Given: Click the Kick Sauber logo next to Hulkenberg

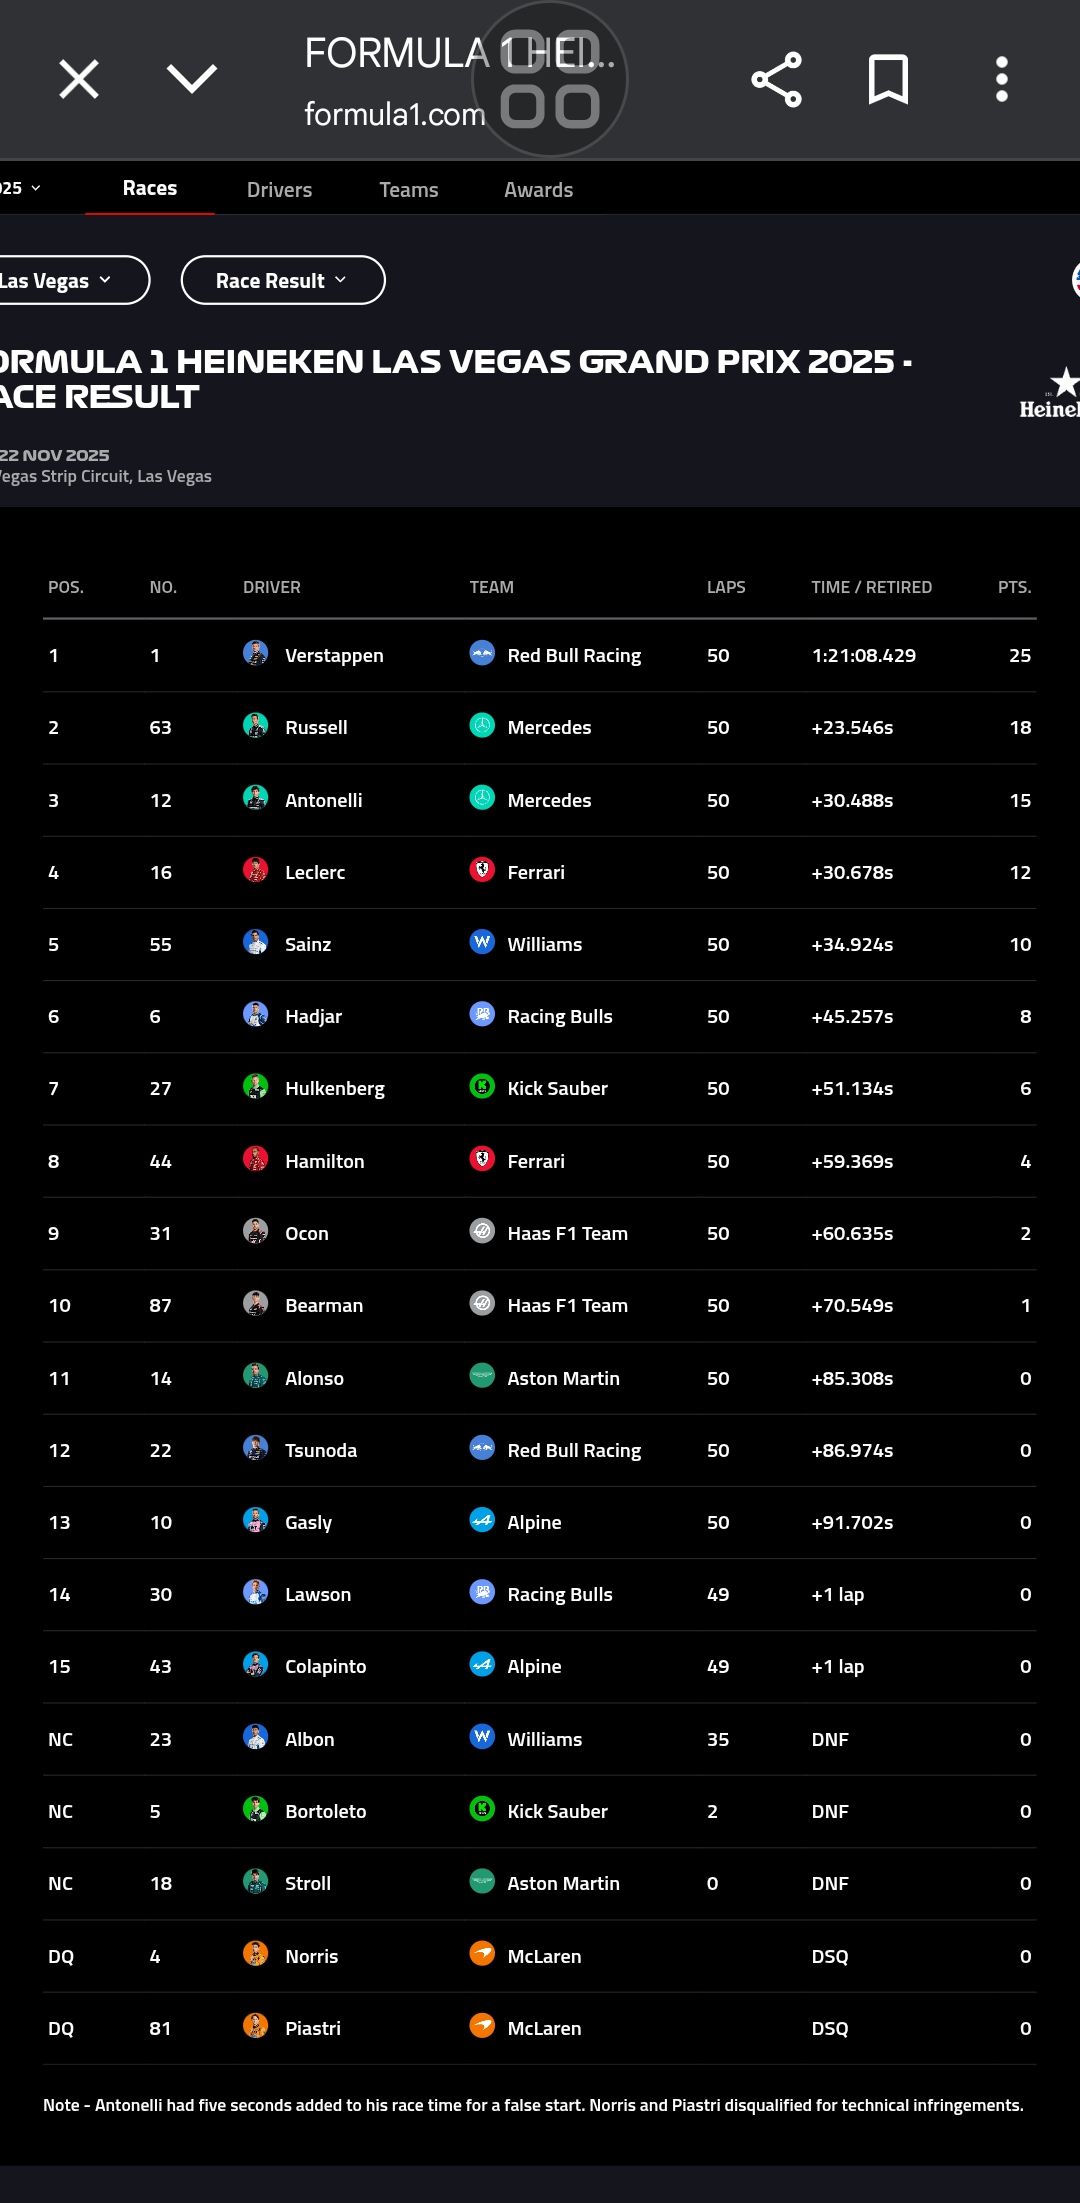Looking at the screenshot, I should (x=482, y=1087).
